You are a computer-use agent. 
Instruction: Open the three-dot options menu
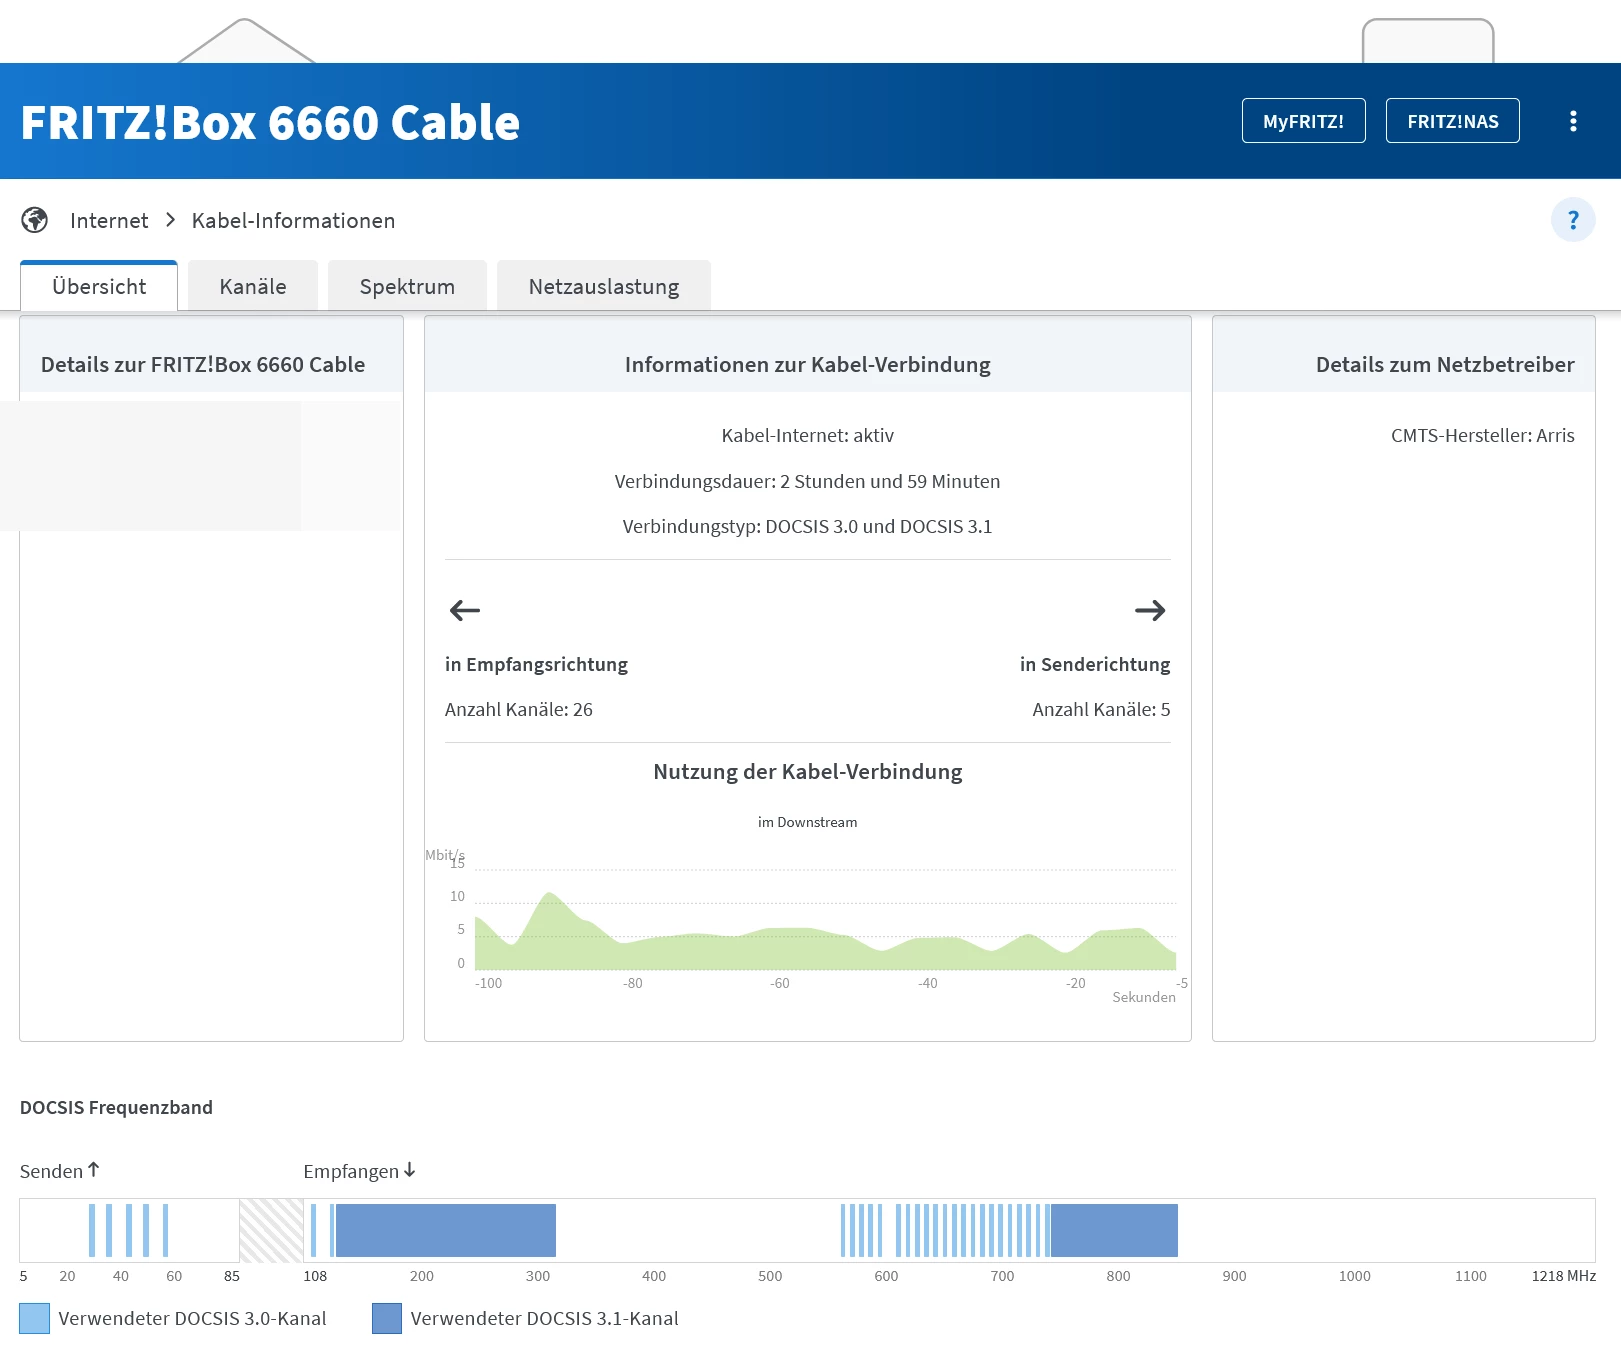click(x=1573, y=121)
